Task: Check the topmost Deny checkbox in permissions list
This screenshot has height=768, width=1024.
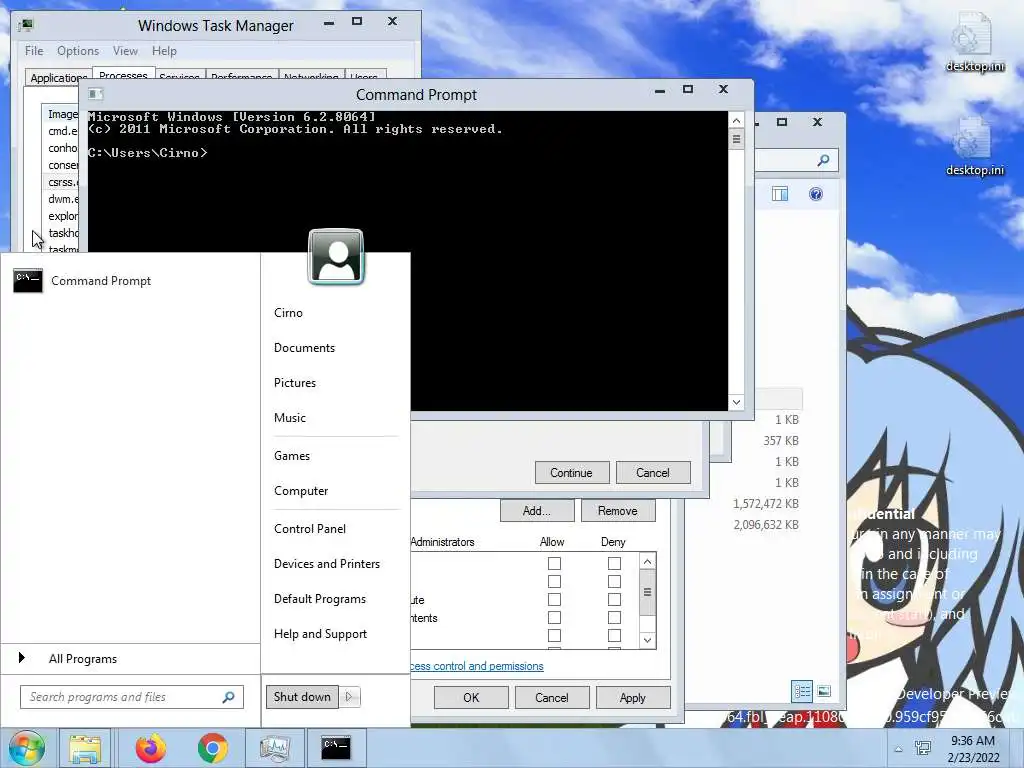Action: (x=615, y=563)
